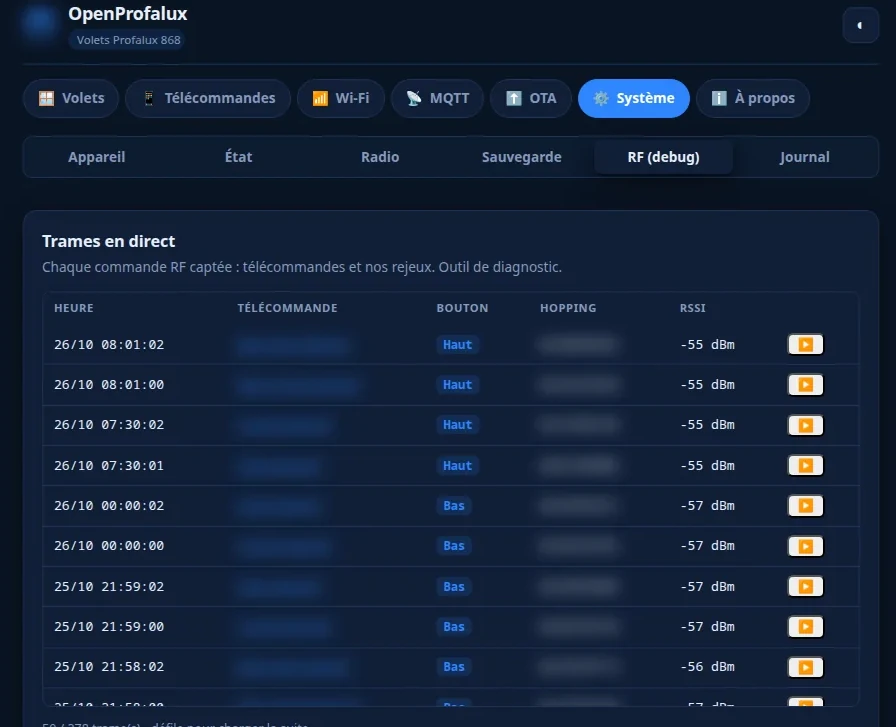The height and width of the screenshot is (727, 896).
Task: Open the Télécommandes section
Action: coord(208,98)
